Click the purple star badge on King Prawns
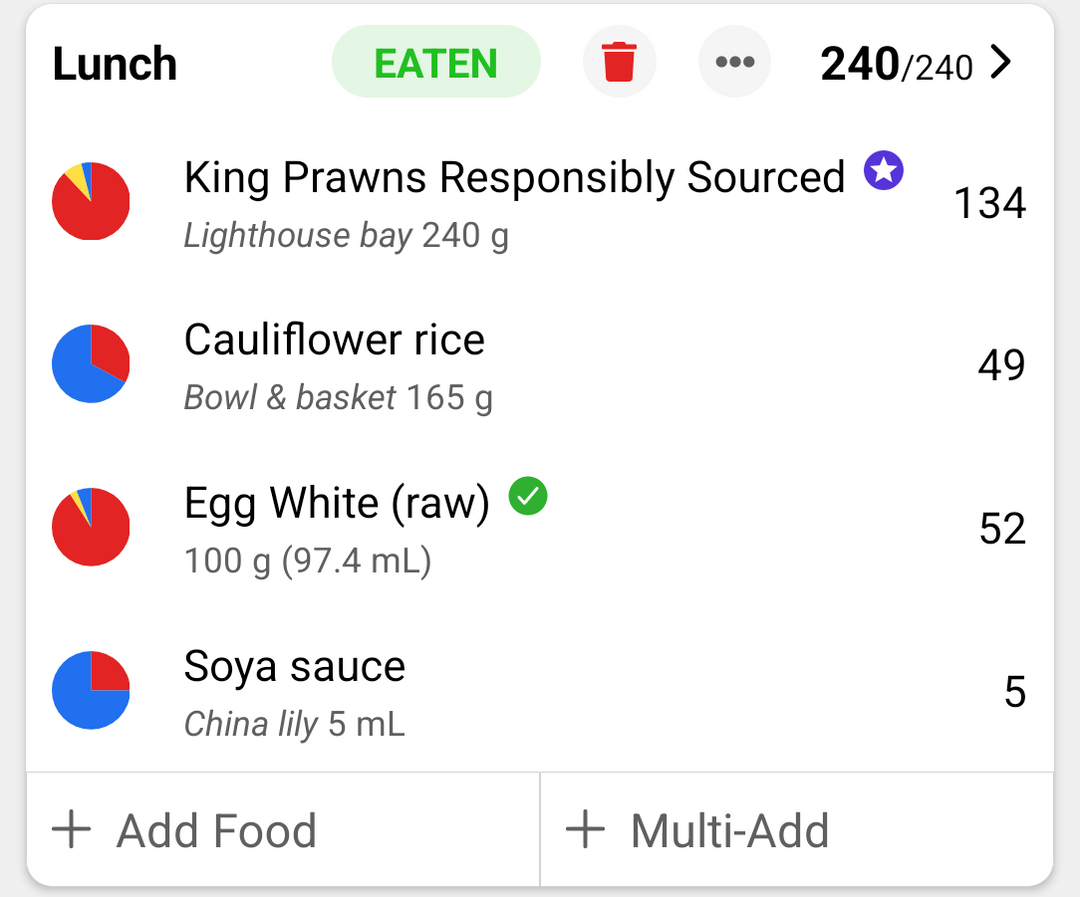 coord(884,170)
